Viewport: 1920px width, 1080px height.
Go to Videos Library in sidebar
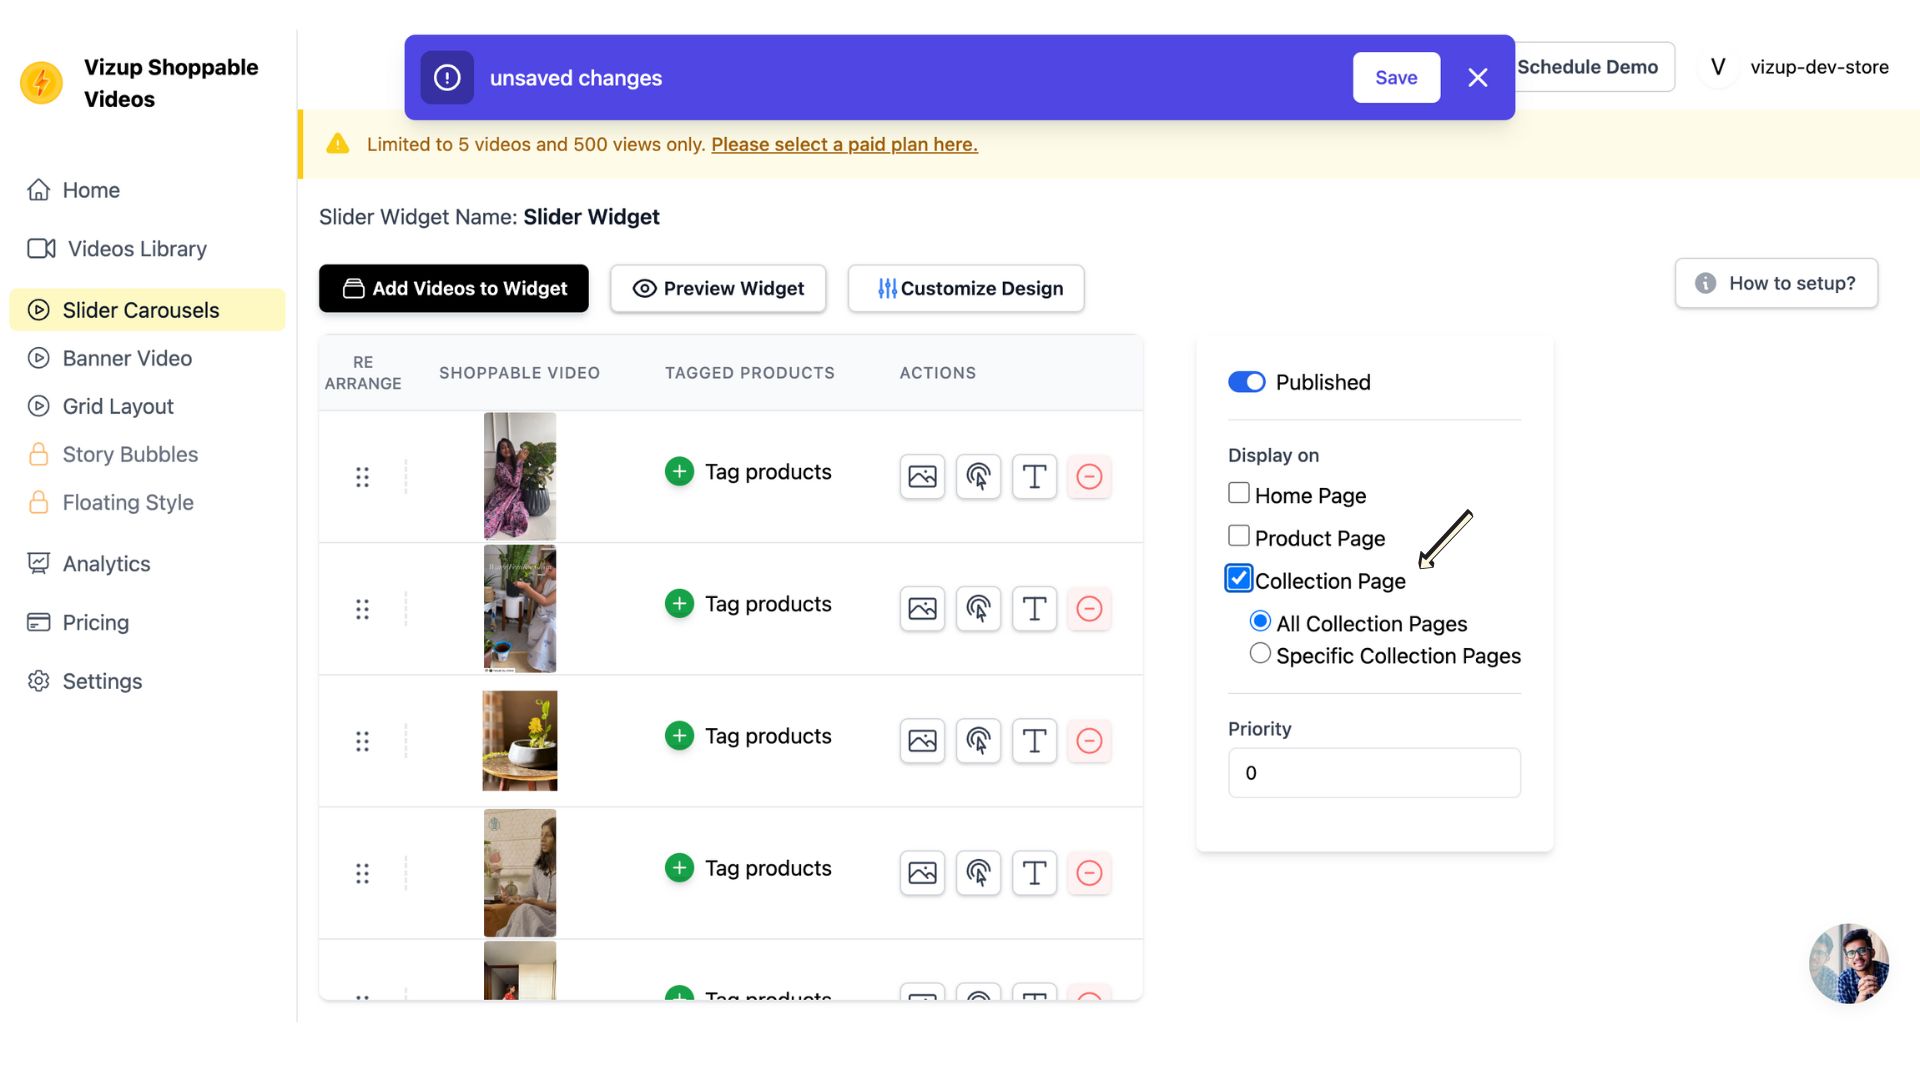[137, 249]
